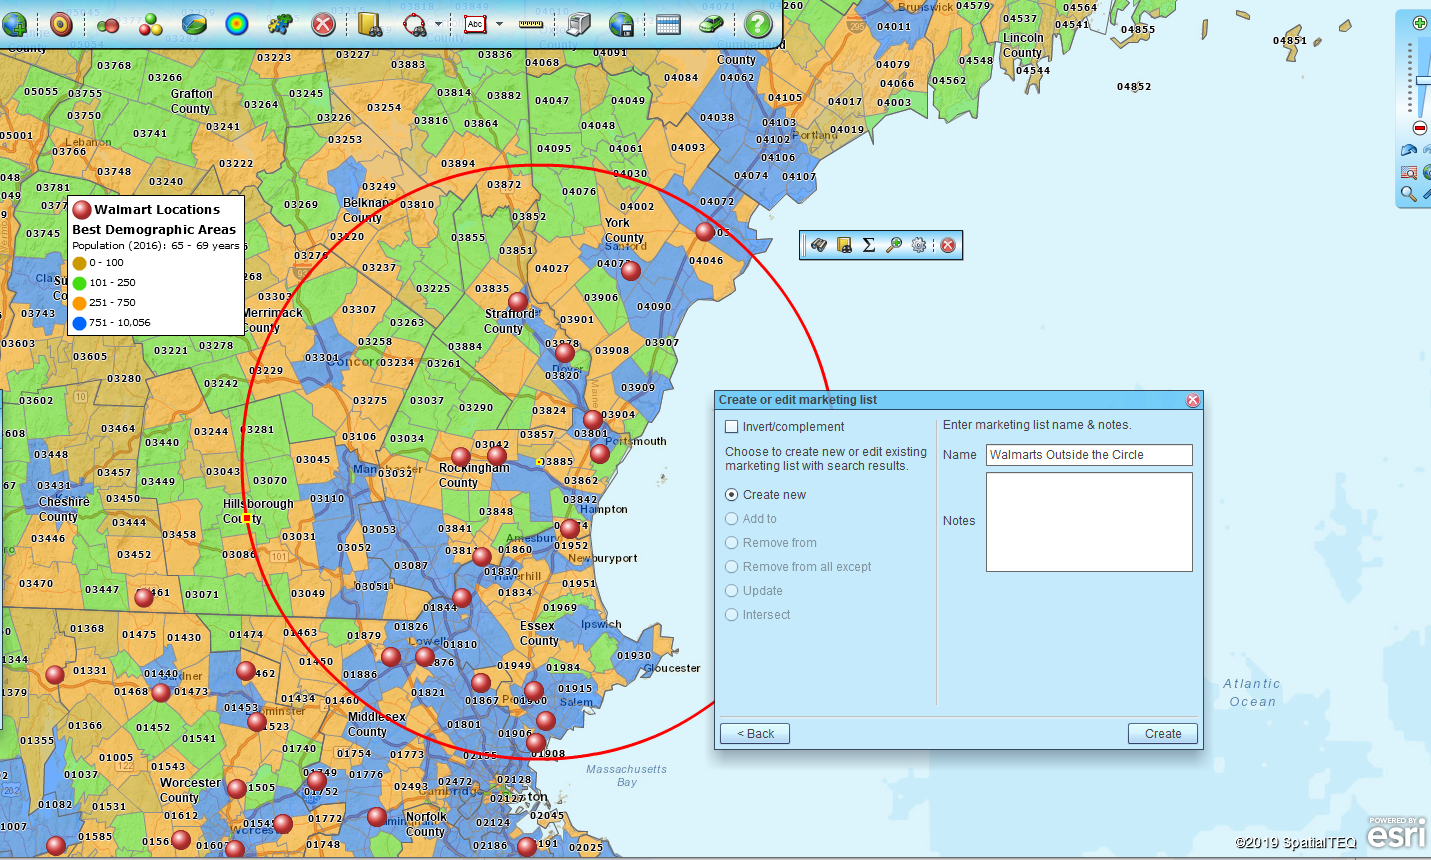Click the Walmart marker near Salem
This screenshot has width=1431, height=860.
pyautogui.click(x=546, y=720)
